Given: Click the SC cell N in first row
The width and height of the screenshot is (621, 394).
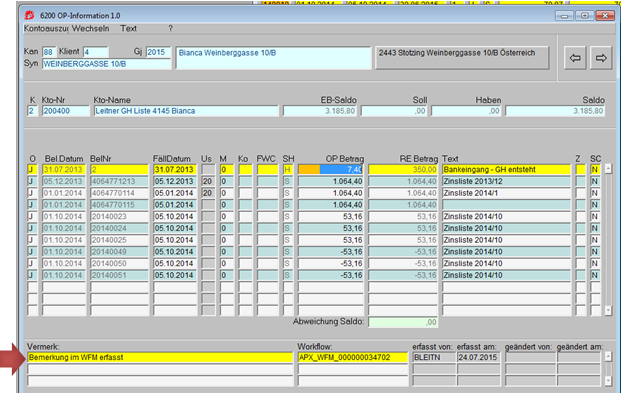Looking at the screenshot, I should tap(595, 169).
